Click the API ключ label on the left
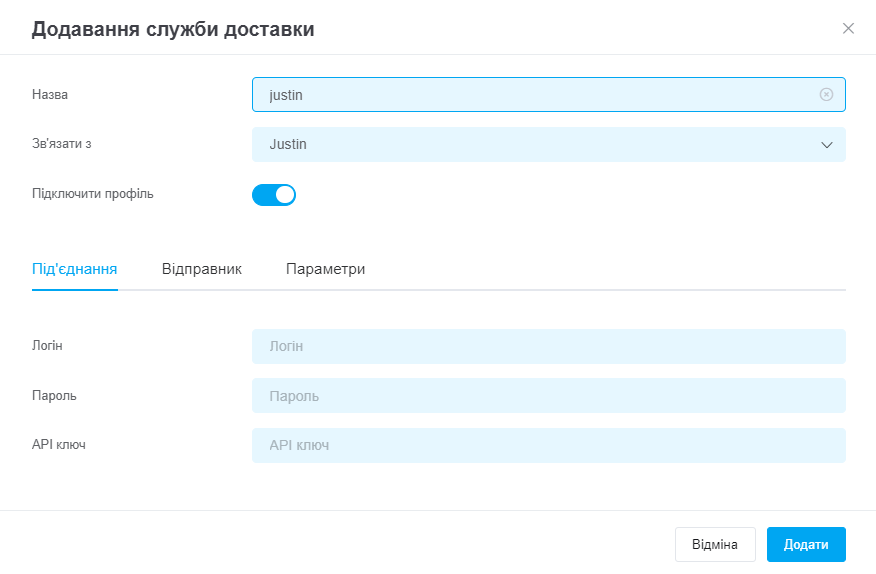 tap(59, 444)
